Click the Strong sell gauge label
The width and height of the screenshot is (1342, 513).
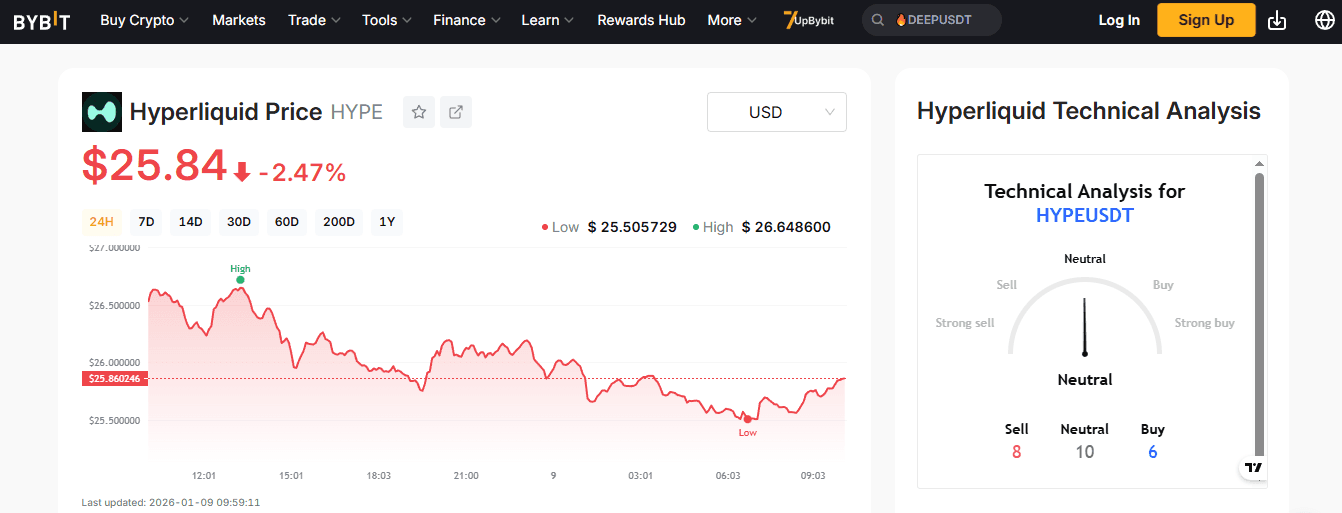965,323
